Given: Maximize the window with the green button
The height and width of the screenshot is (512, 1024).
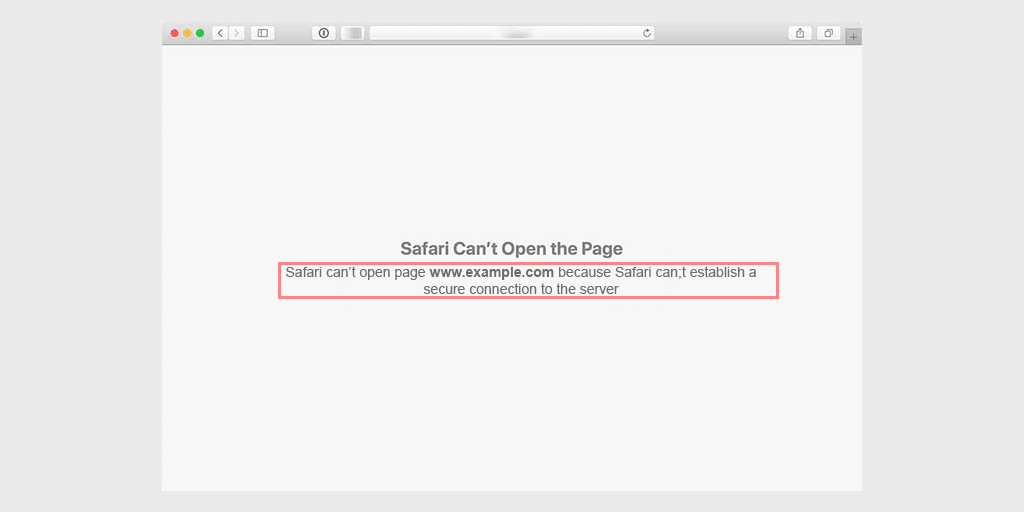Looking at the screenshot, I should [x=200, y=33].
